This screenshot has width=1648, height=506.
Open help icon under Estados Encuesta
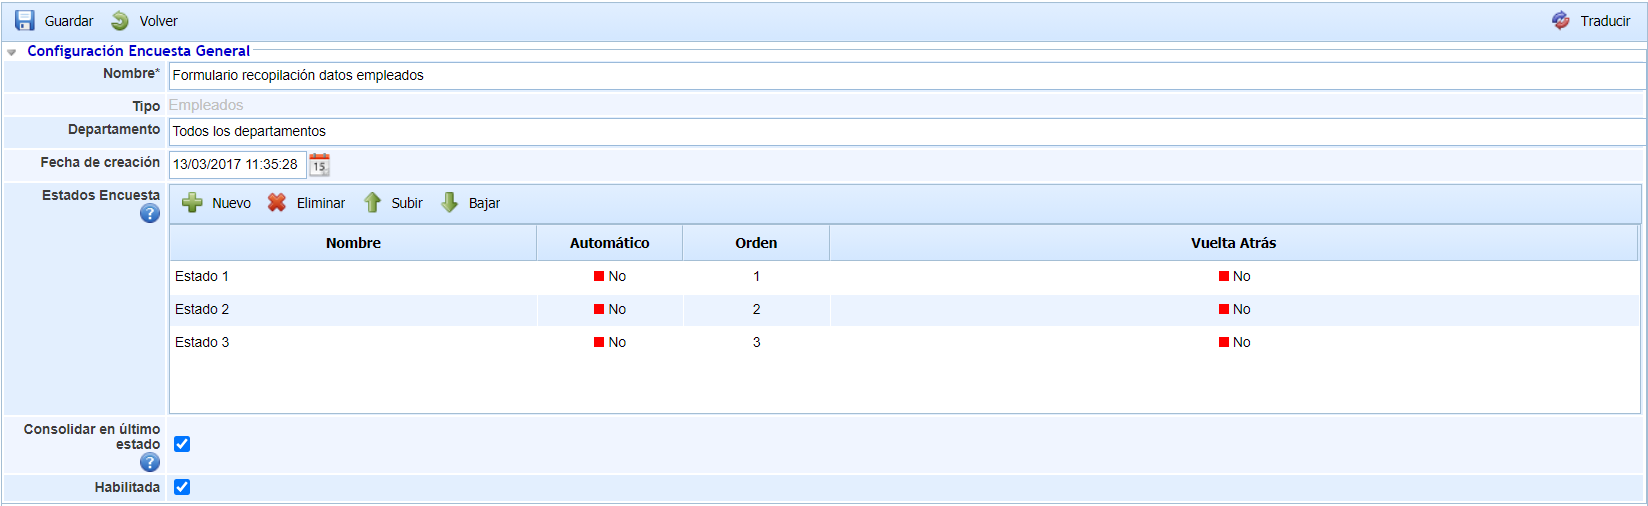tap(150, 213)
